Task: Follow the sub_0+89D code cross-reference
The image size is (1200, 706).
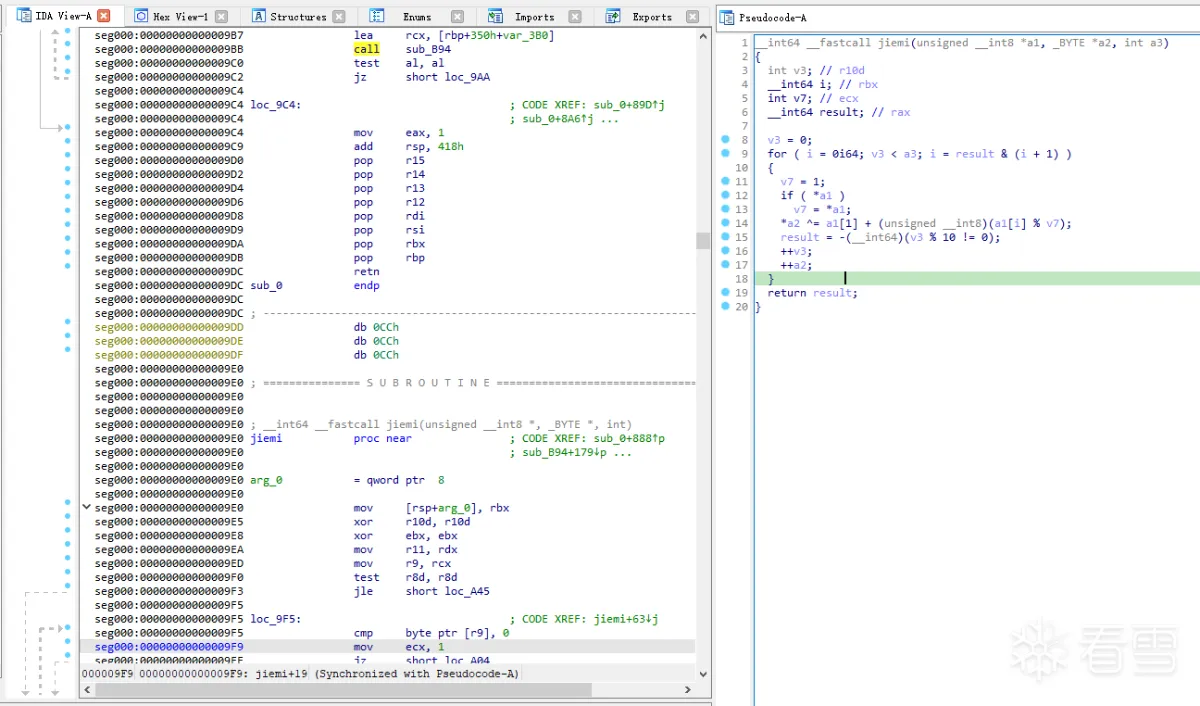Action: 628,105
